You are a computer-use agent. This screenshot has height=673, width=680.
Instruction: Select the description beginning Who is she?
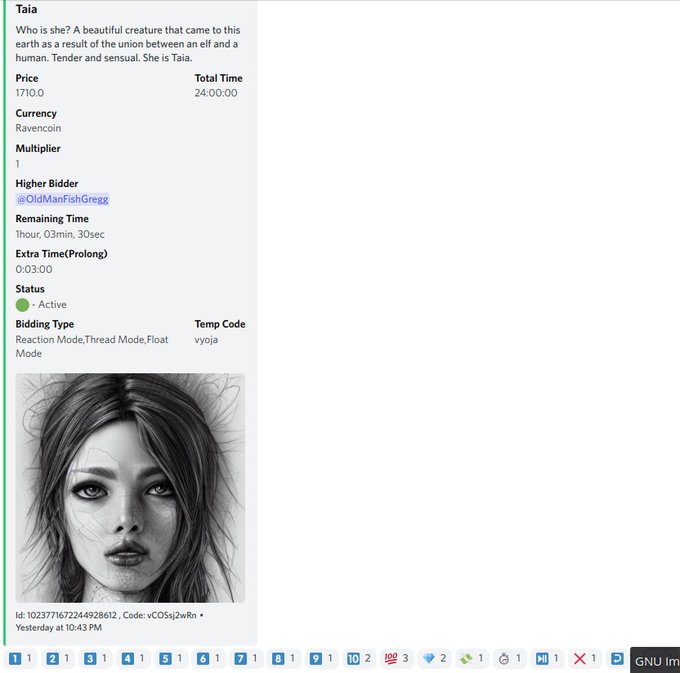click(128, 44)
